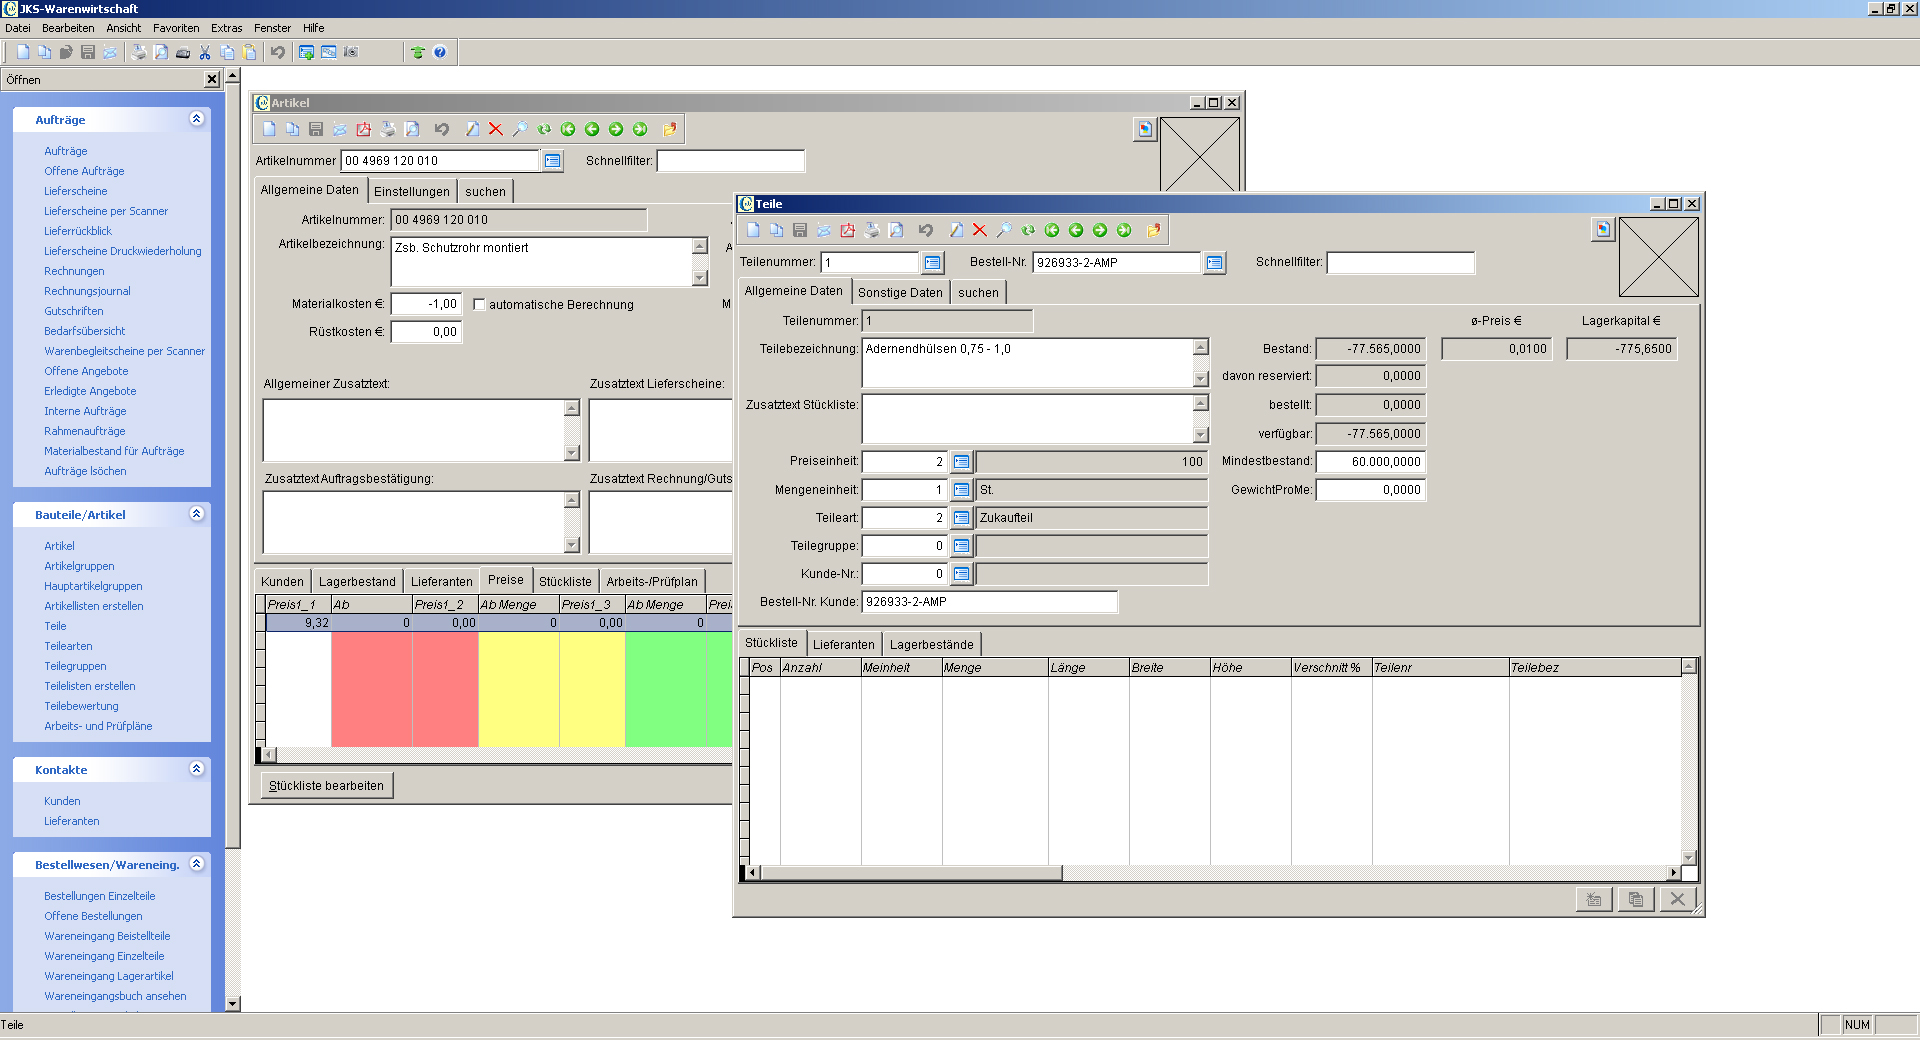Click the Schnellfilter field in the Teile window
Image resolution: width=1920 pixels, height=1040 pixels.
[x=1400, y=262]
